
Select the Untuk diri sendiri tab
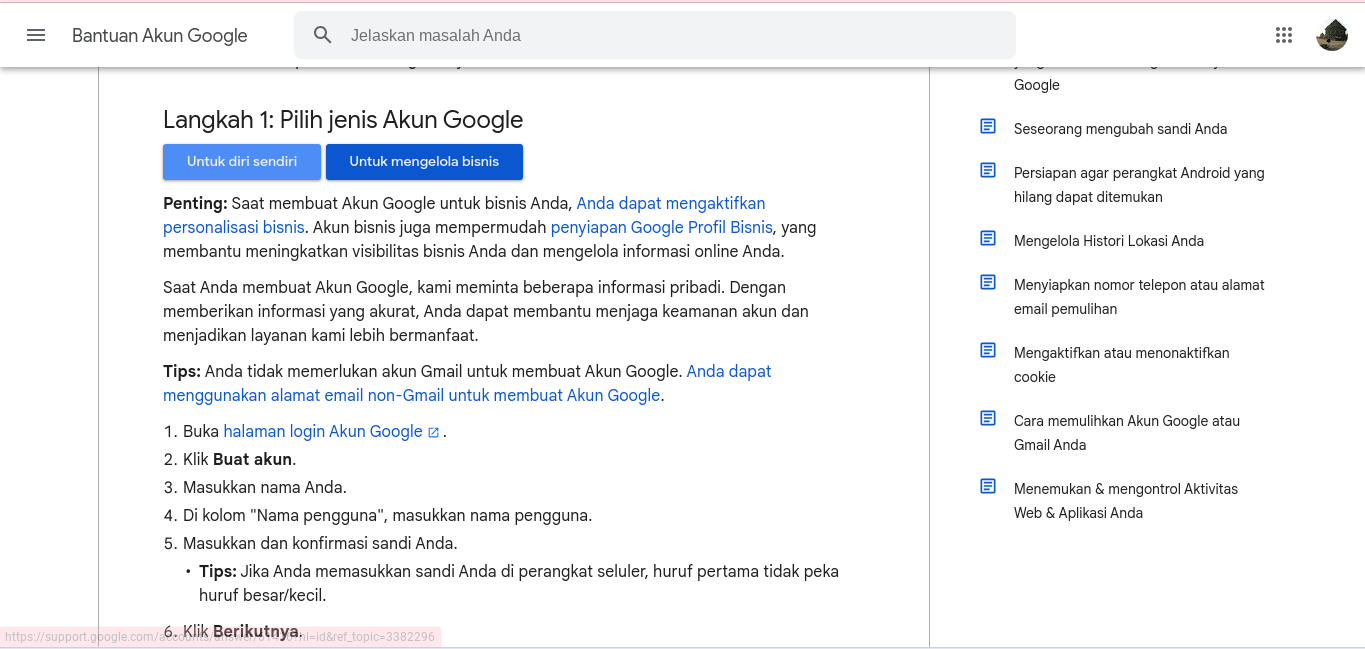pos(242,162)
